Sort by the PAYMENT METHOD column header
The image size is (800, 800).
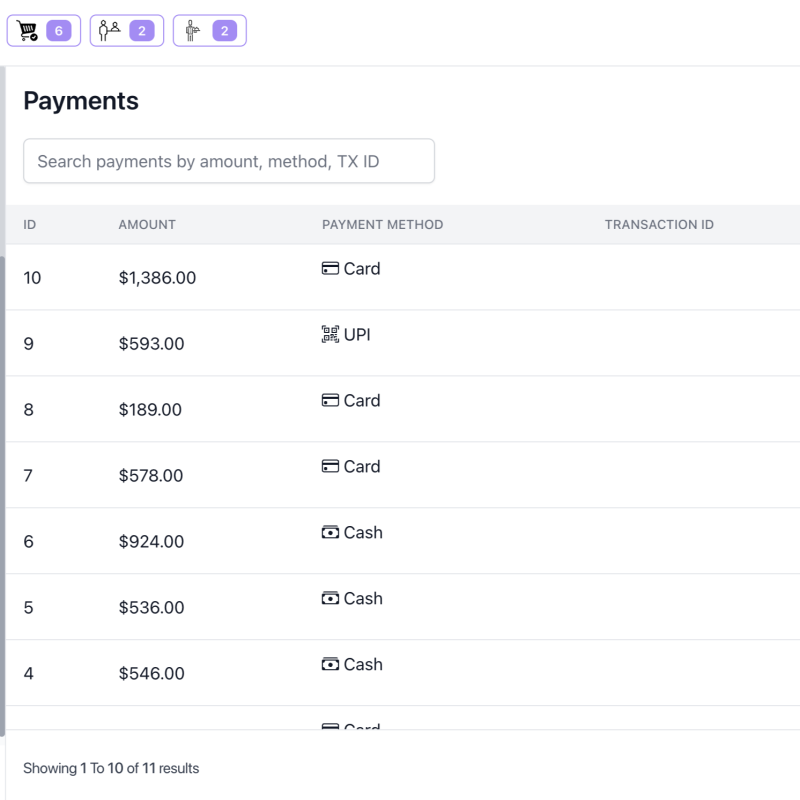click(x=383, y=224)
